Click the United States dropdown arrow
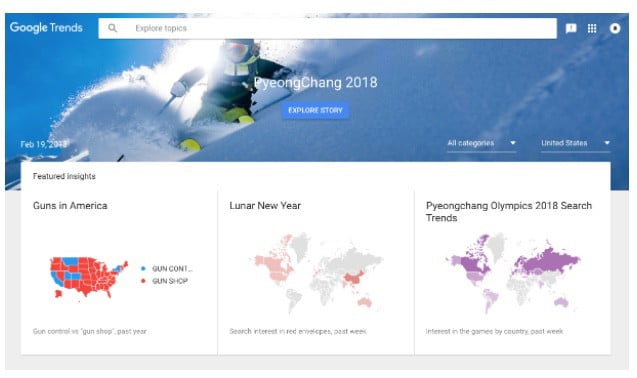The height and width of the screenshot is (378, 637). (x=607, y=143)
